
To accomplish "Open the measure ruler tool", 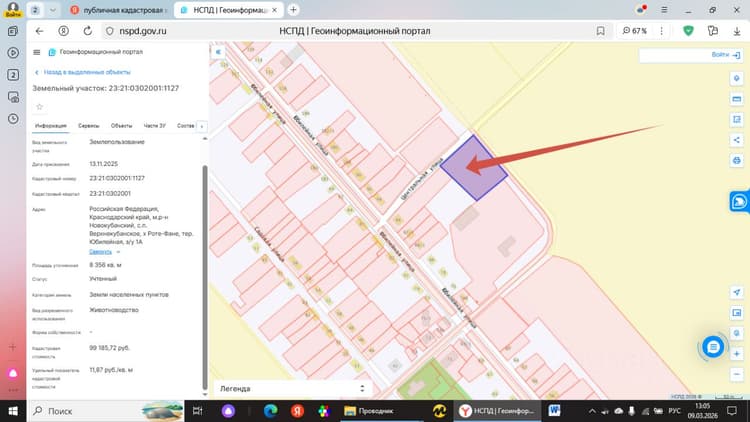I will 737,99.
